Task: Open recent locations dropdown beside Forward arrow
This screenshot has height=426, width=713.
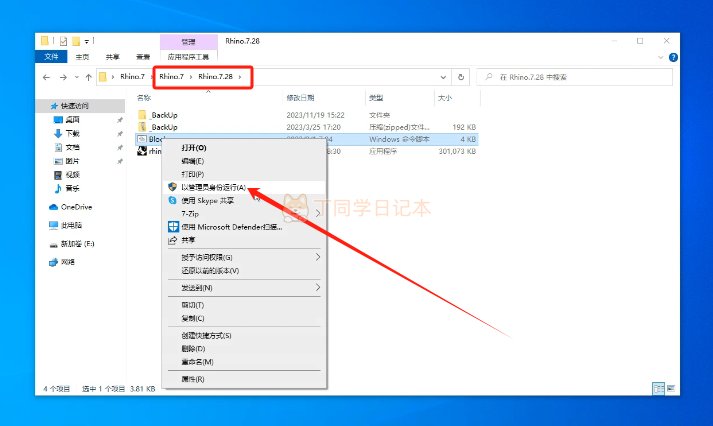Action: pyautogui.click(x=76, y=77)
